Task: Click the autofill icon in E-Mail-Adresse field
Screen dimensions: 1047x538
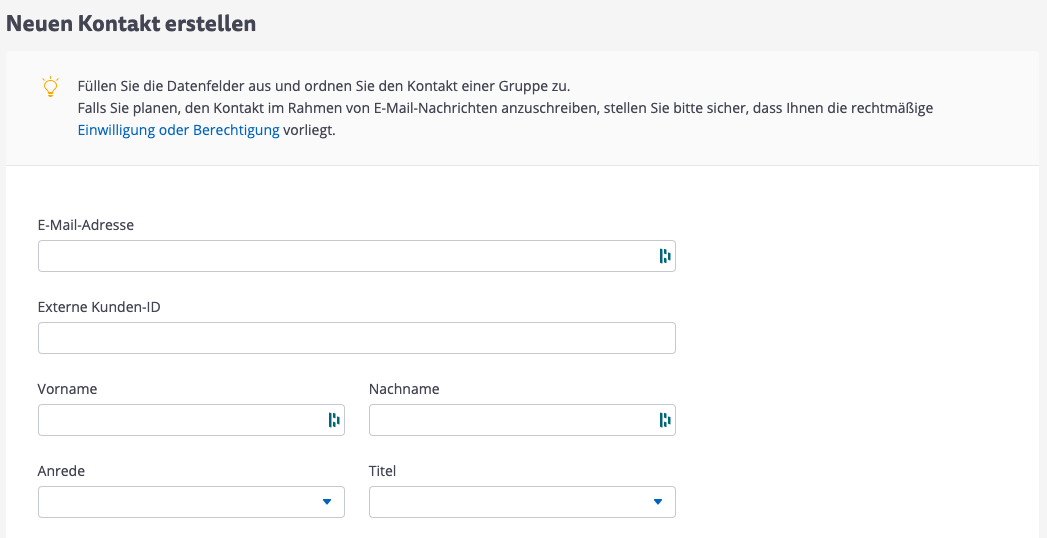Action: coord(664,256)
